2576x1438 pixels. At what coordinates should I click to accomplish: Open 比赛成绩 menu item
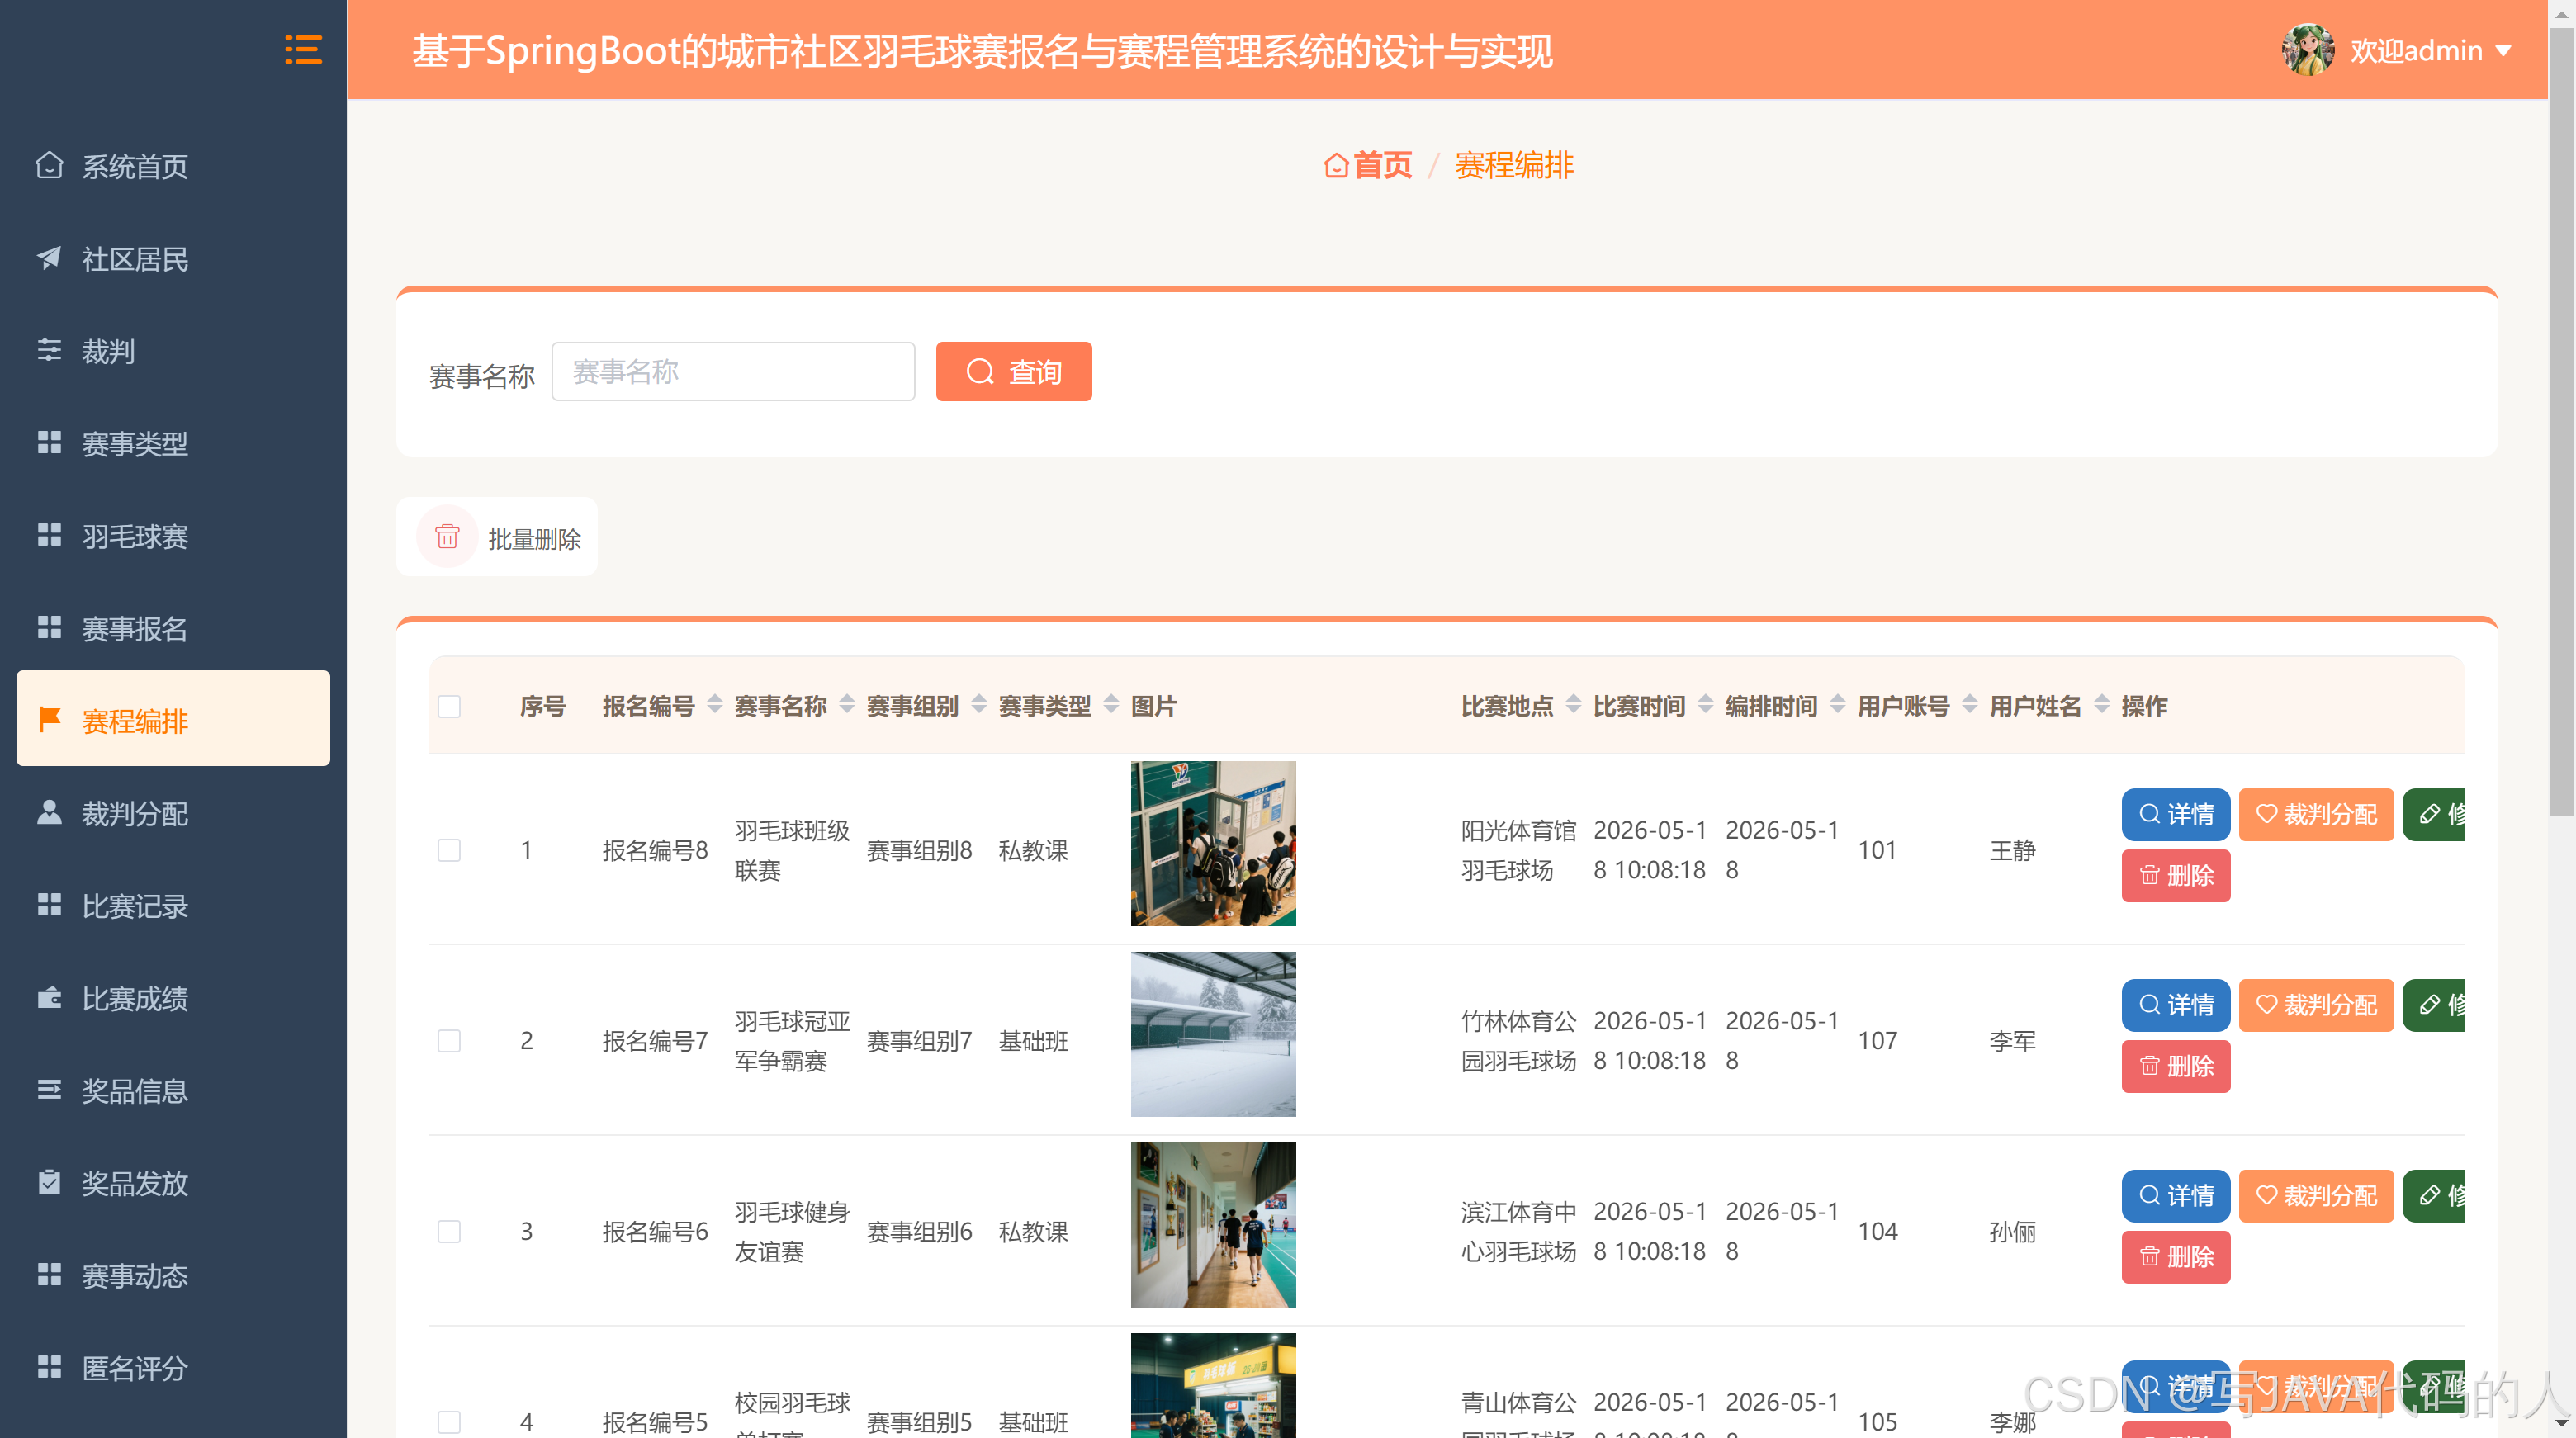(173, 998)
